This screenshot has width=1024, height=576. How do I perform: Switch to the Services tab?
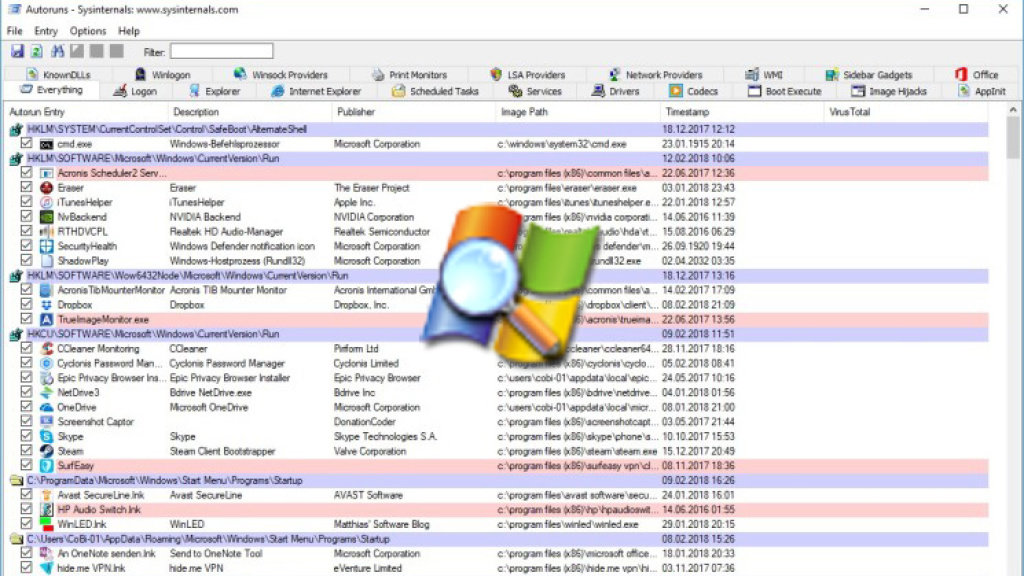pyautogui.click(x=536, y=91)
